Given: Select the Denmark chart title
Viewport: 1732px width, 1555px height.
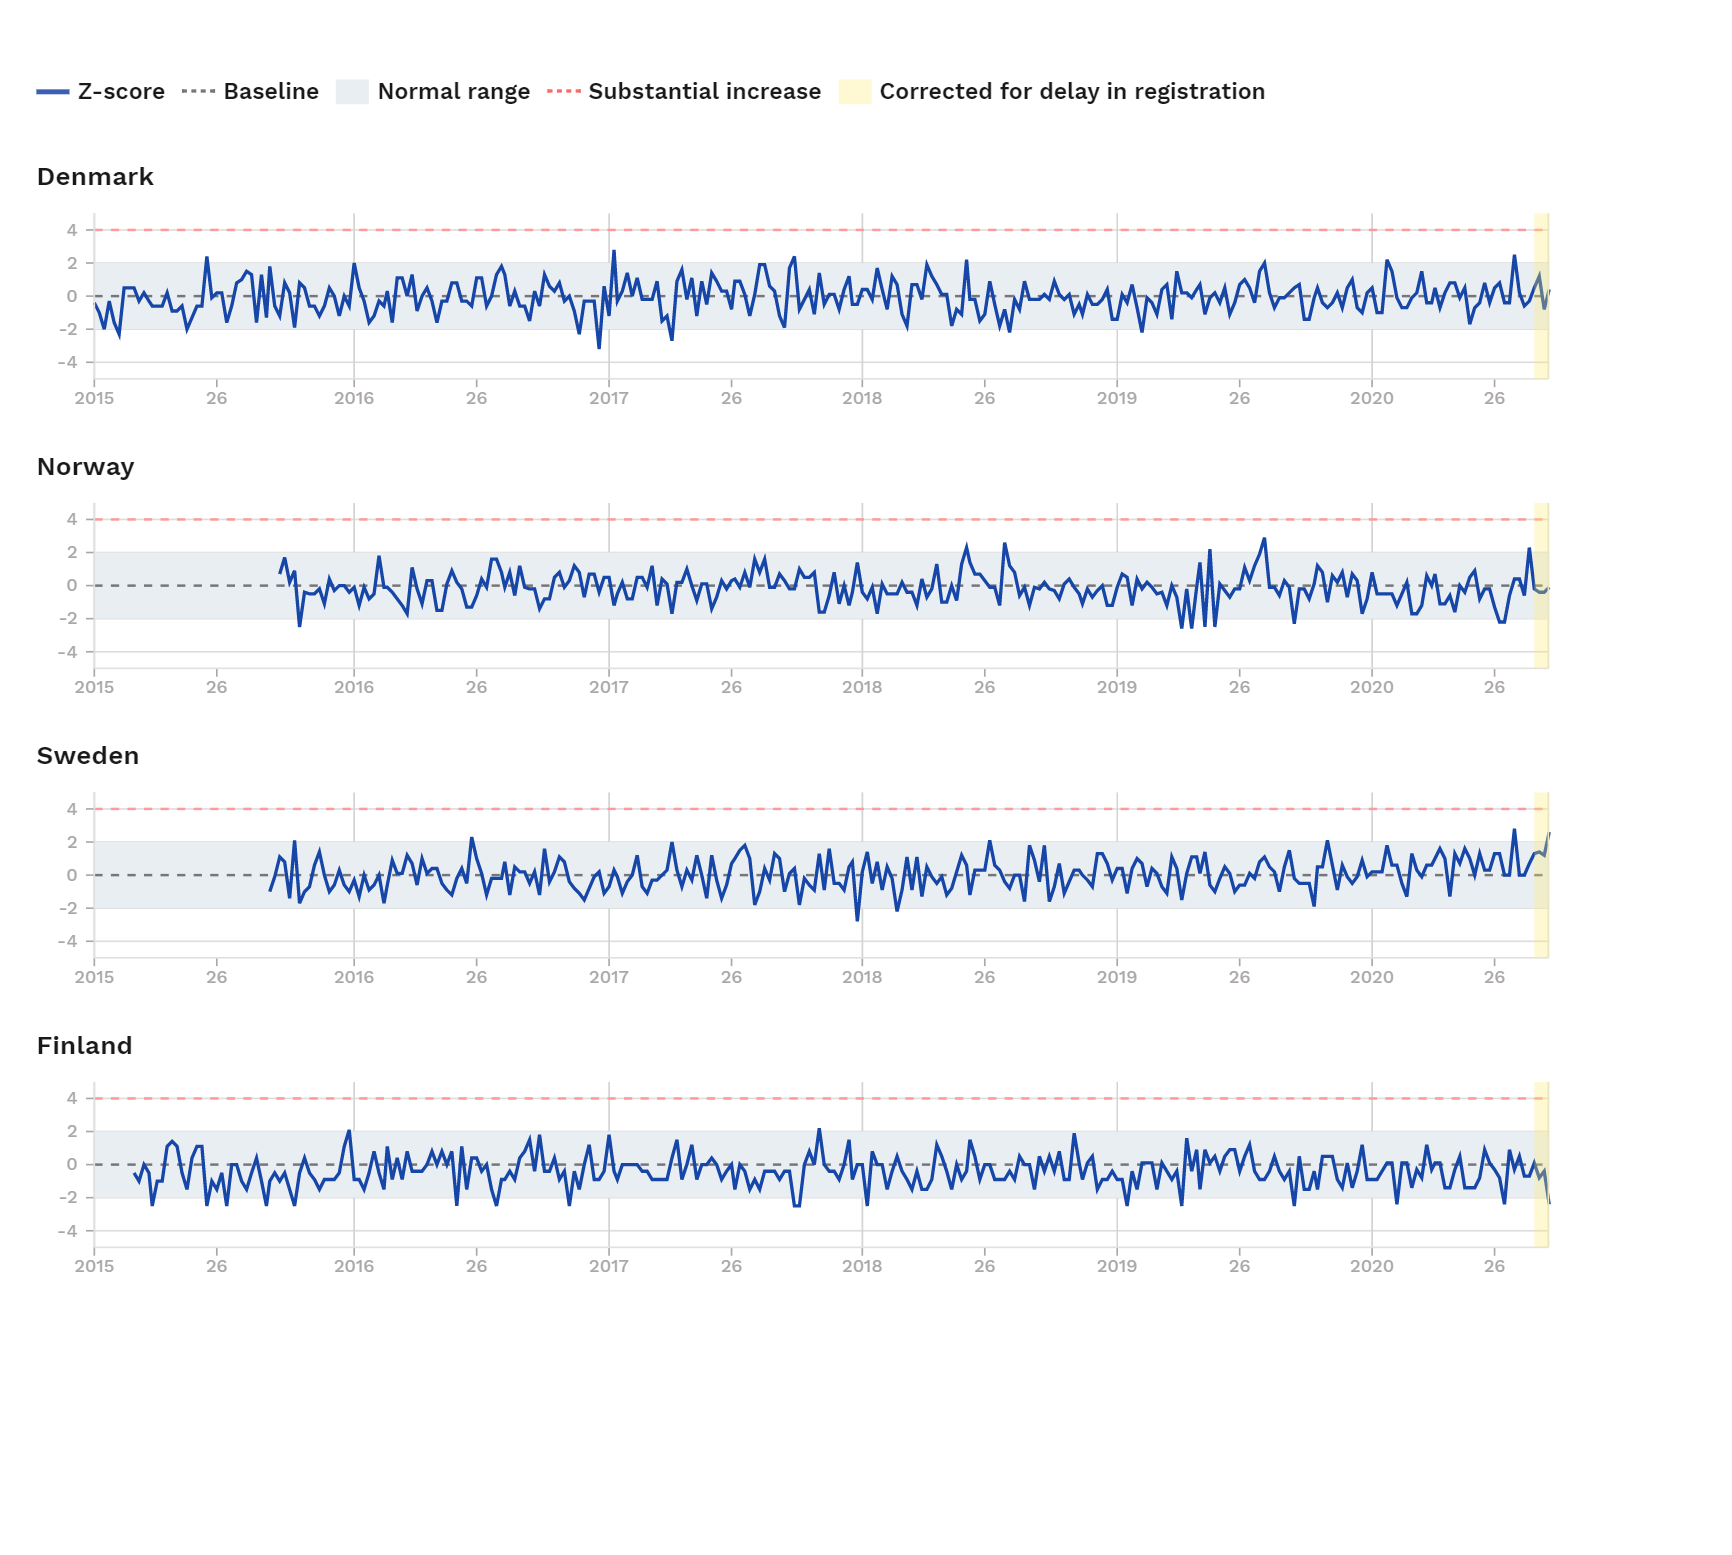Looking at the screenshot, I should point(95,177).
